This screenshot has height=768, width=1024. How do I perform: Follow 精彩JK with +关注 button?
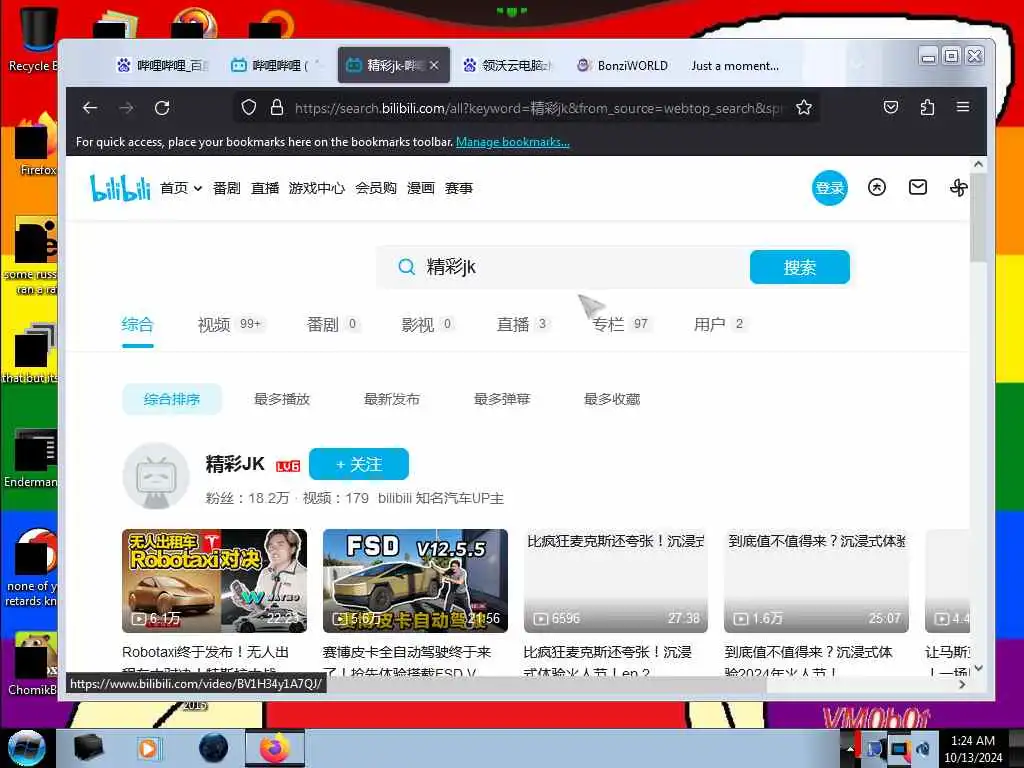[x=359, y=464]
